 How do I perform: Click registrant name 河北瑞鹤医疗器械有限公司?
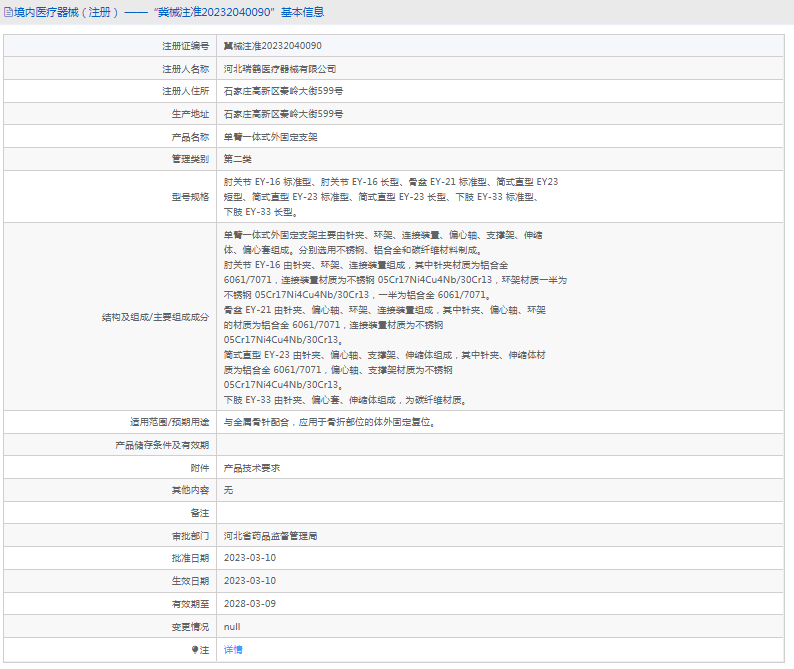[280, 69]
